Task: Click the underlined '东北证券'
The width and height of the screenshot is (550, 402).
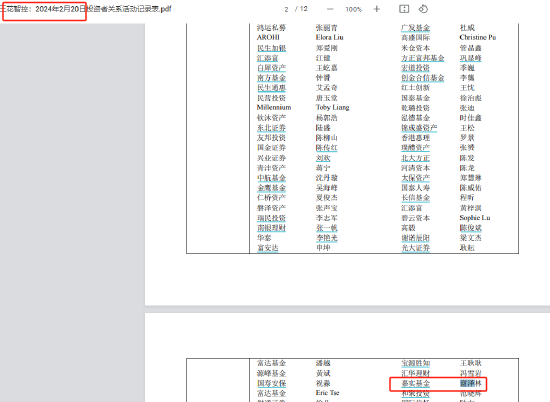Action: 271,128
